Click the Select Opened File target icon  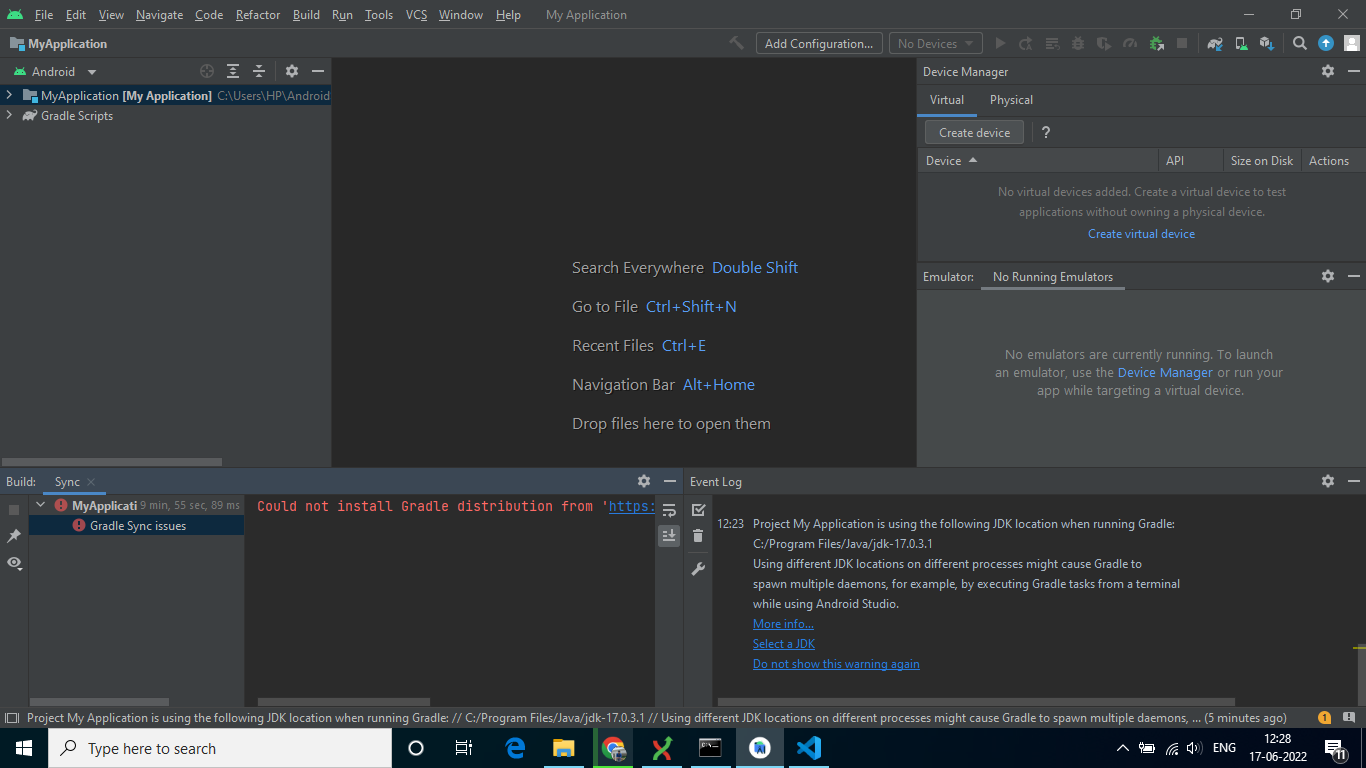click(207, 72)
